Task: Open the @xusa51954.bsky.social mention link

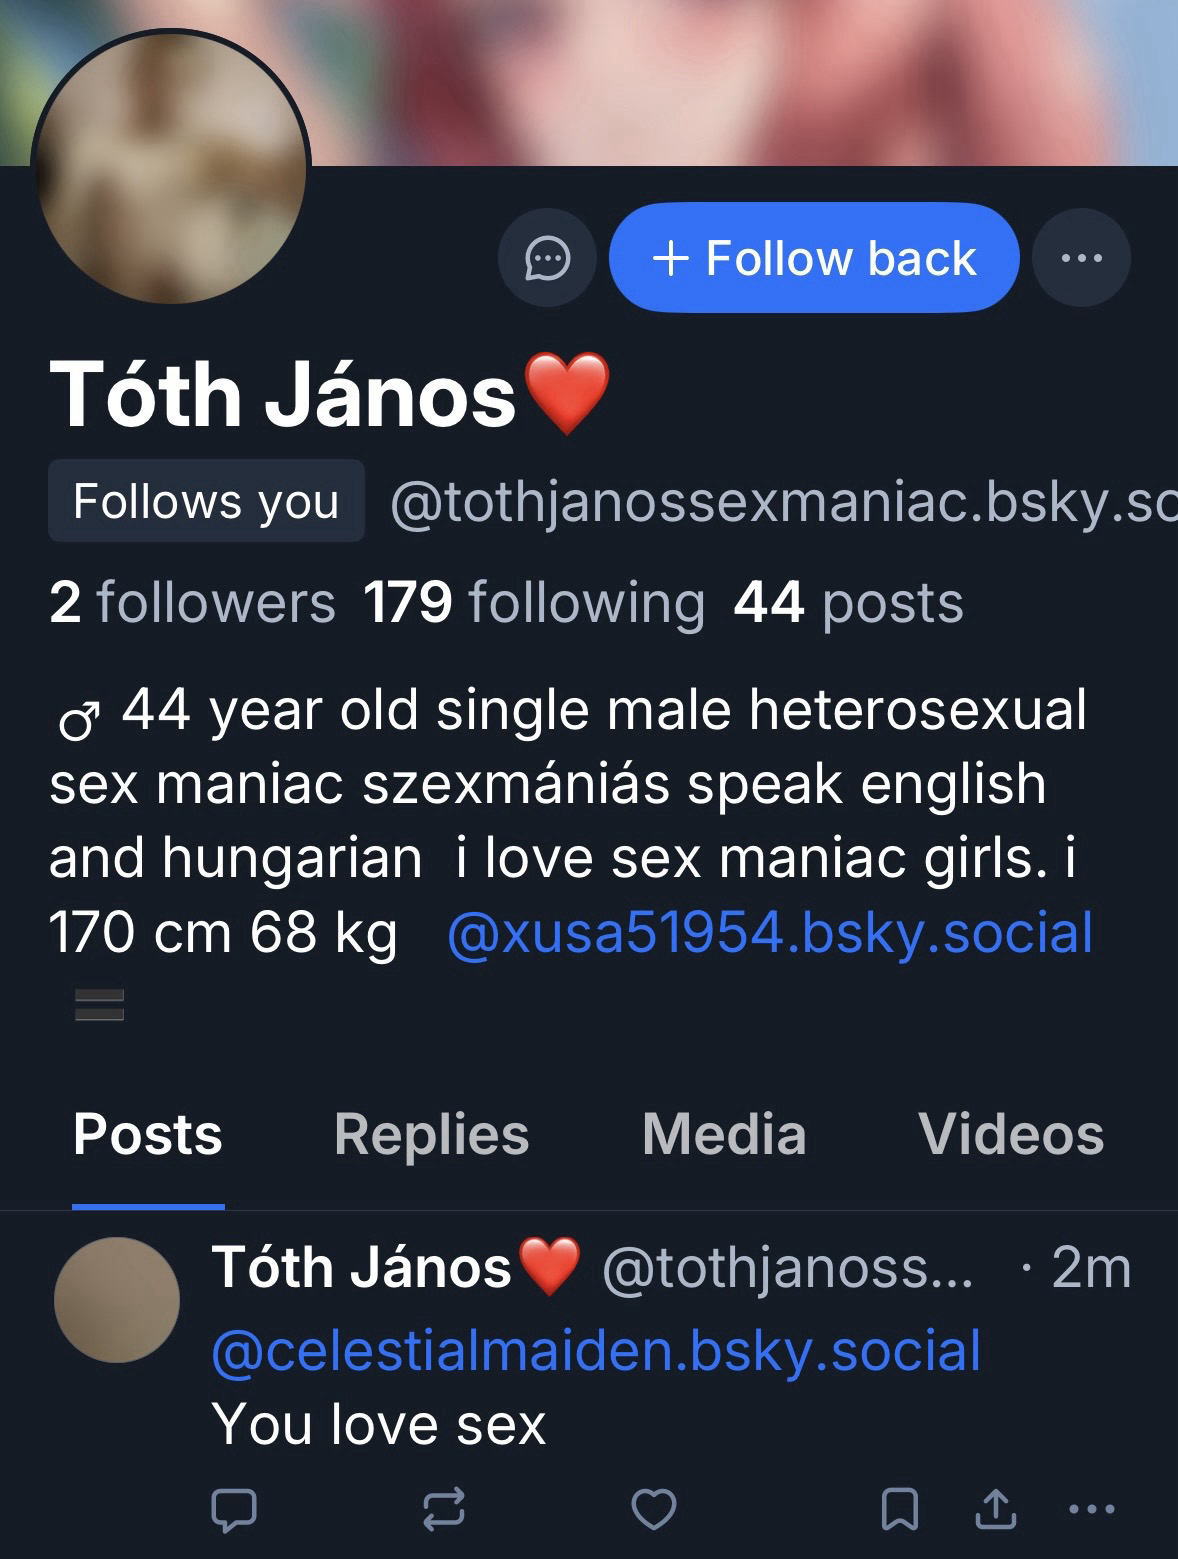Action: click(x=769, y=933)
